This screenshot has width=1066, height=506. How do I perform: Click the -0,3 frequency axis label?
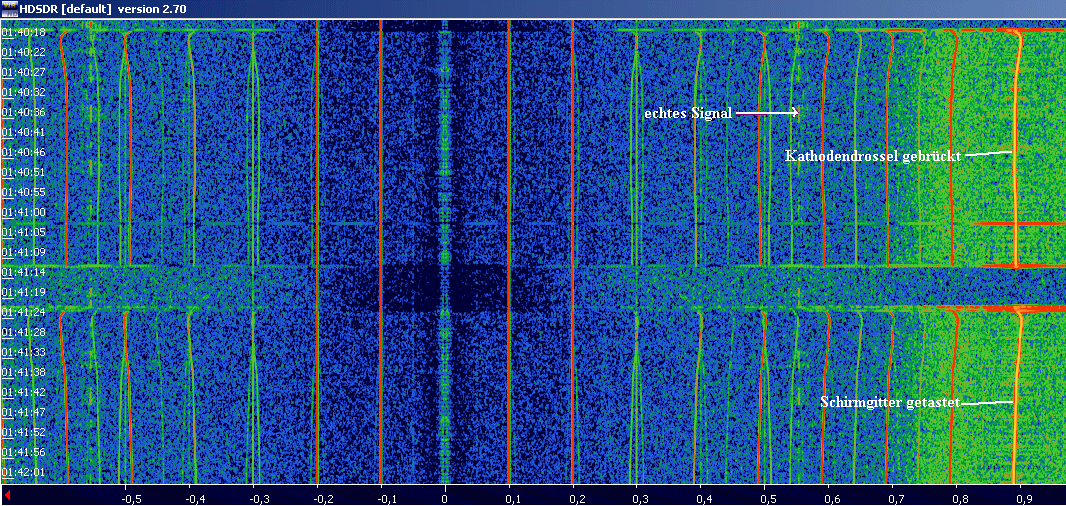[258, 499]
